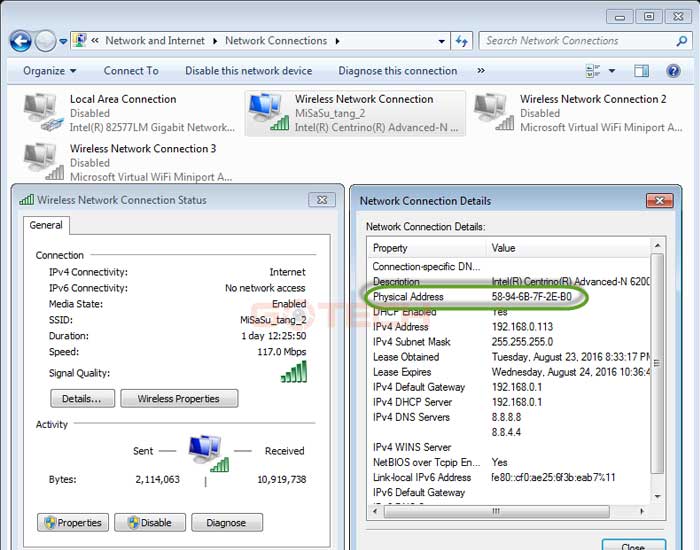Expand the toolbar overflow chevron

tap(481, 71)
